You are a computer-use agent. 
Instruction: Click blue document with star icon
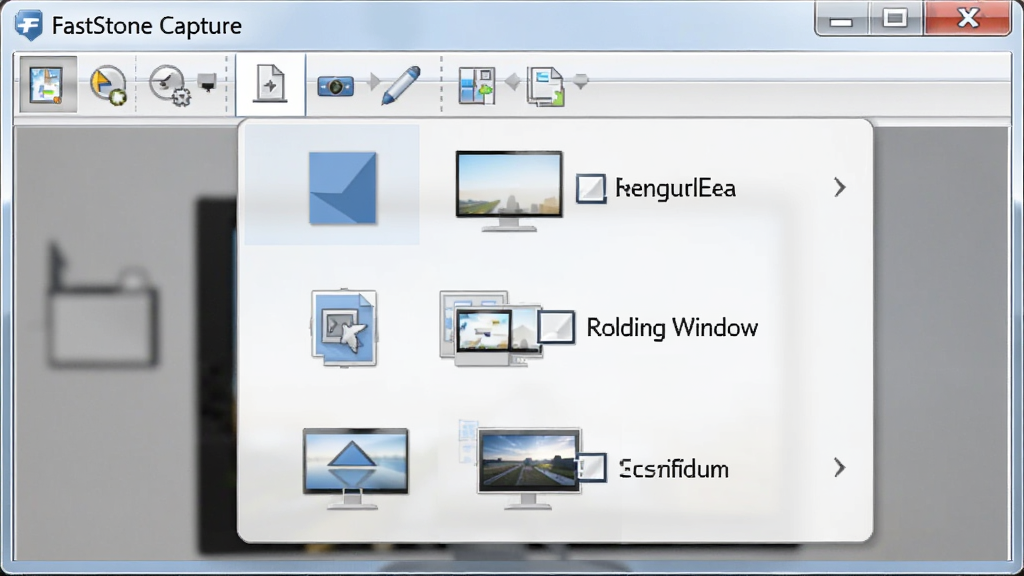344,328
